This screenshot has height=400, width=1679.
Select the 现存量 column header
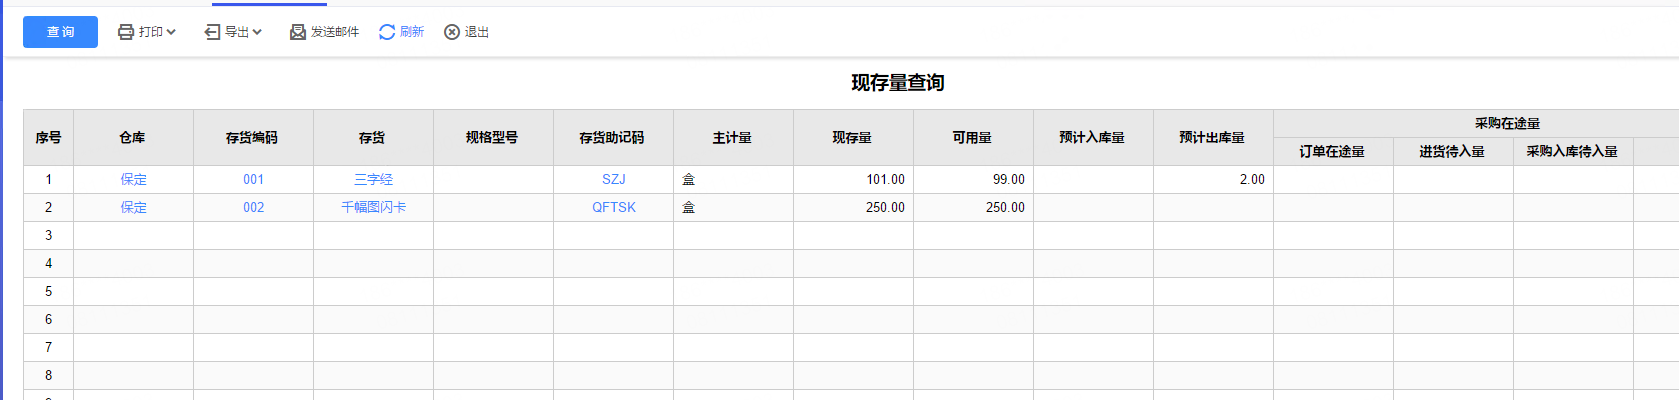click(853, 138)
